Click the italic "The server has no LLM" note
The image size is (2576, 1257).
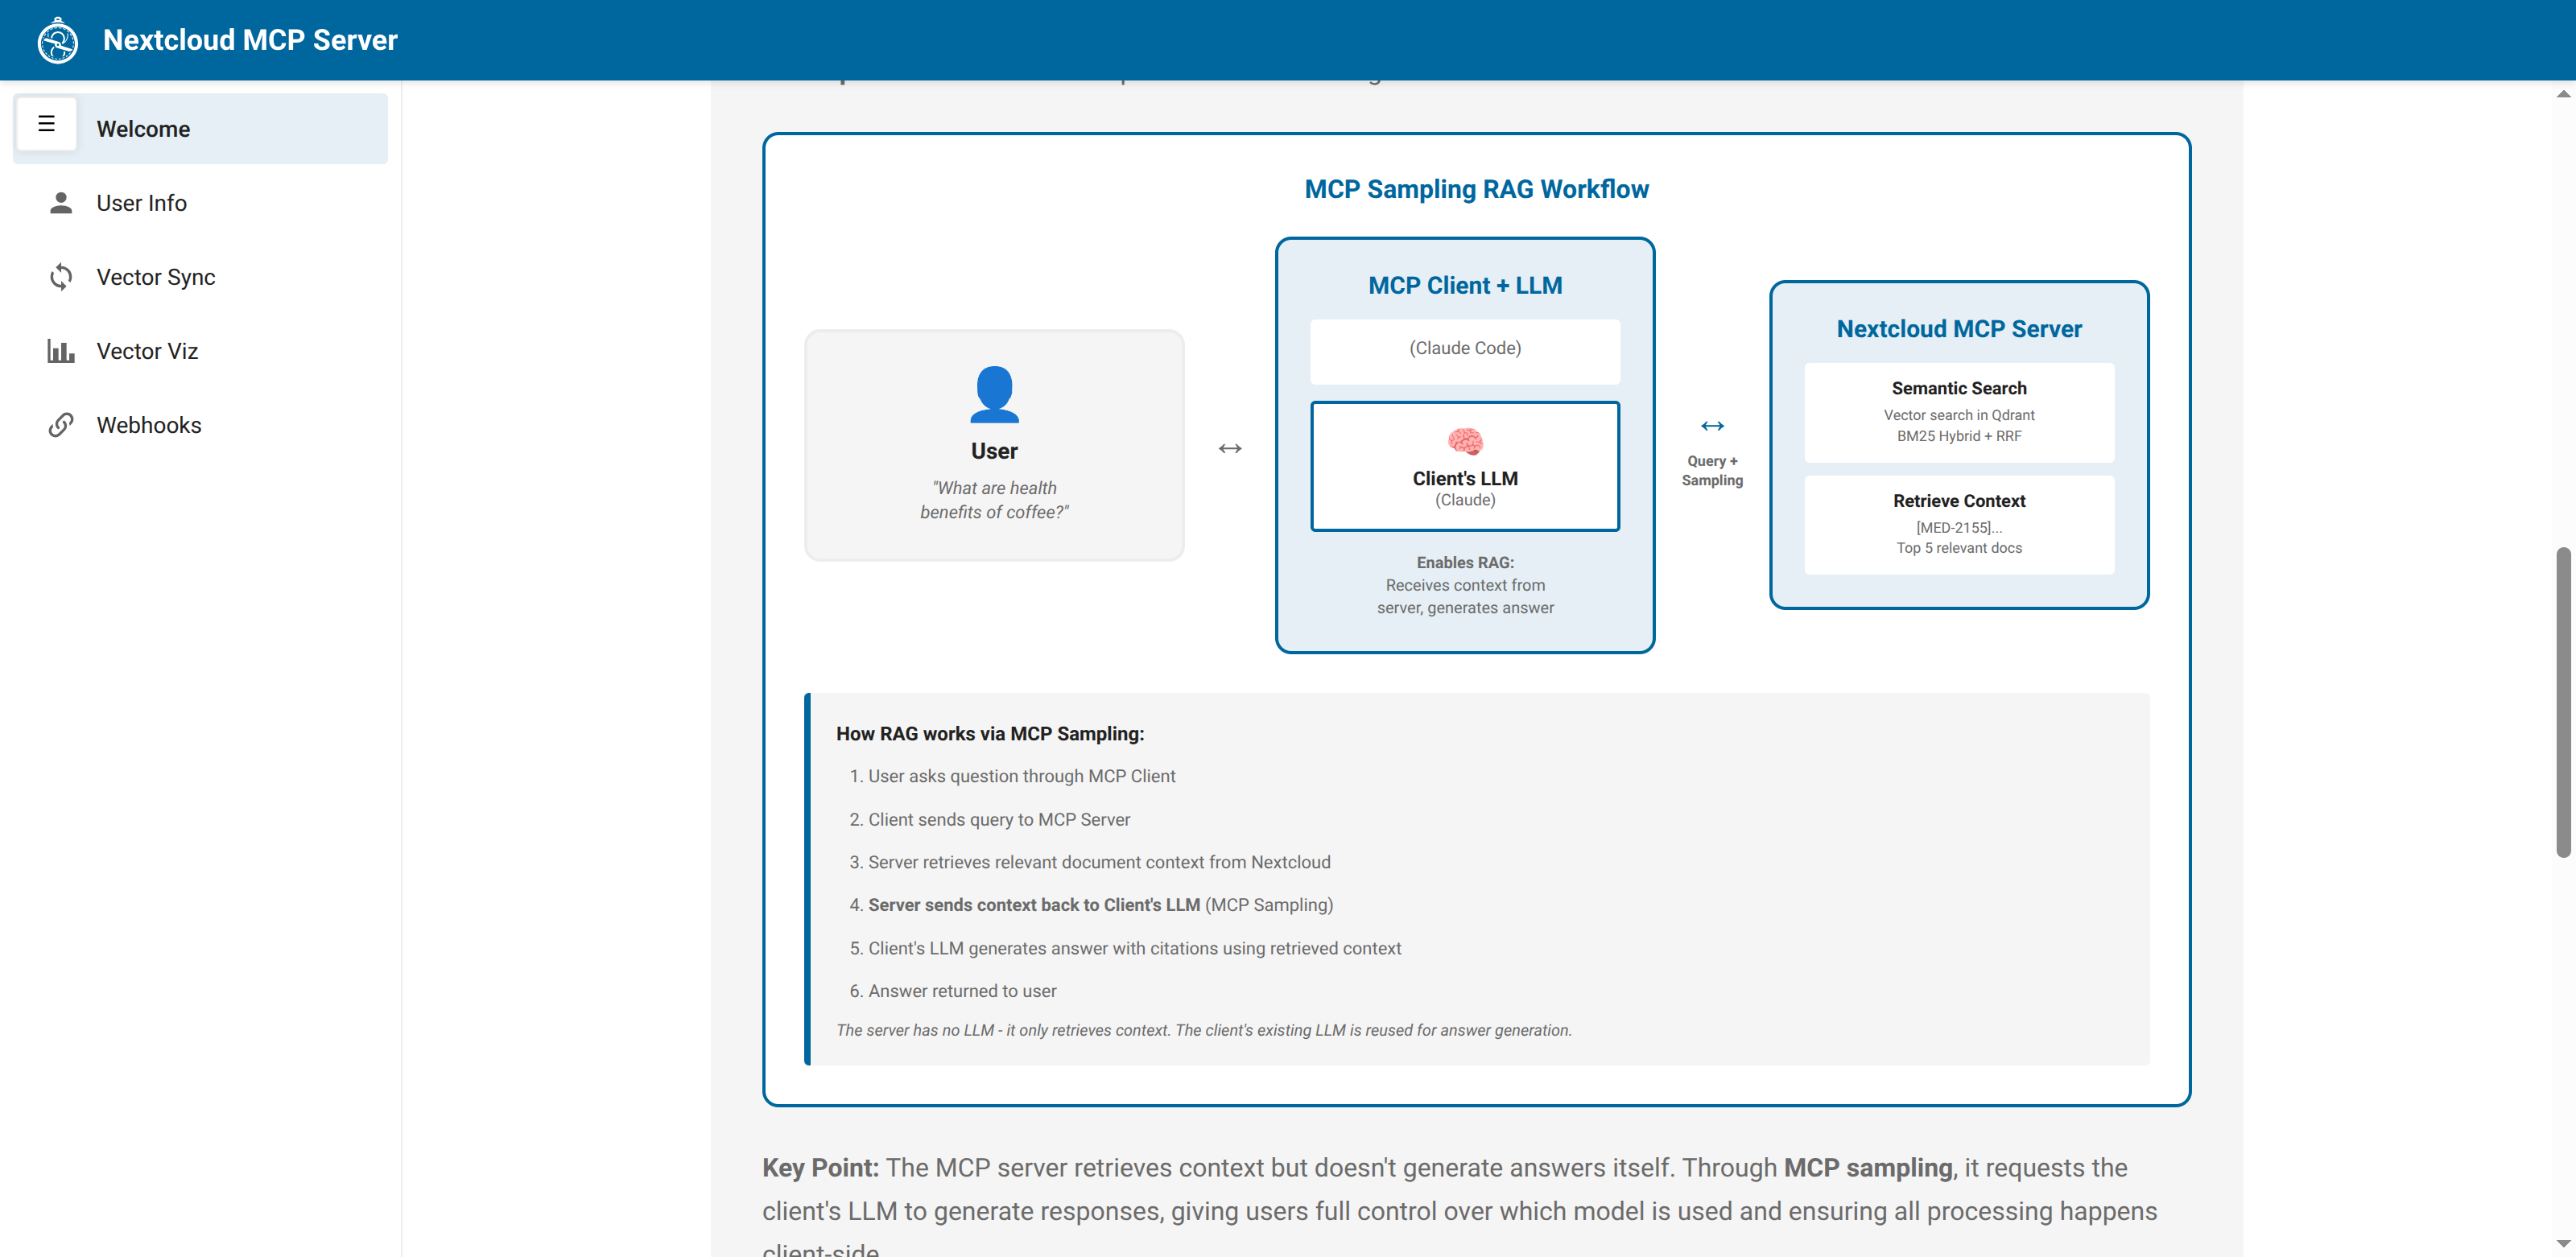[x=1204, y=1030]
